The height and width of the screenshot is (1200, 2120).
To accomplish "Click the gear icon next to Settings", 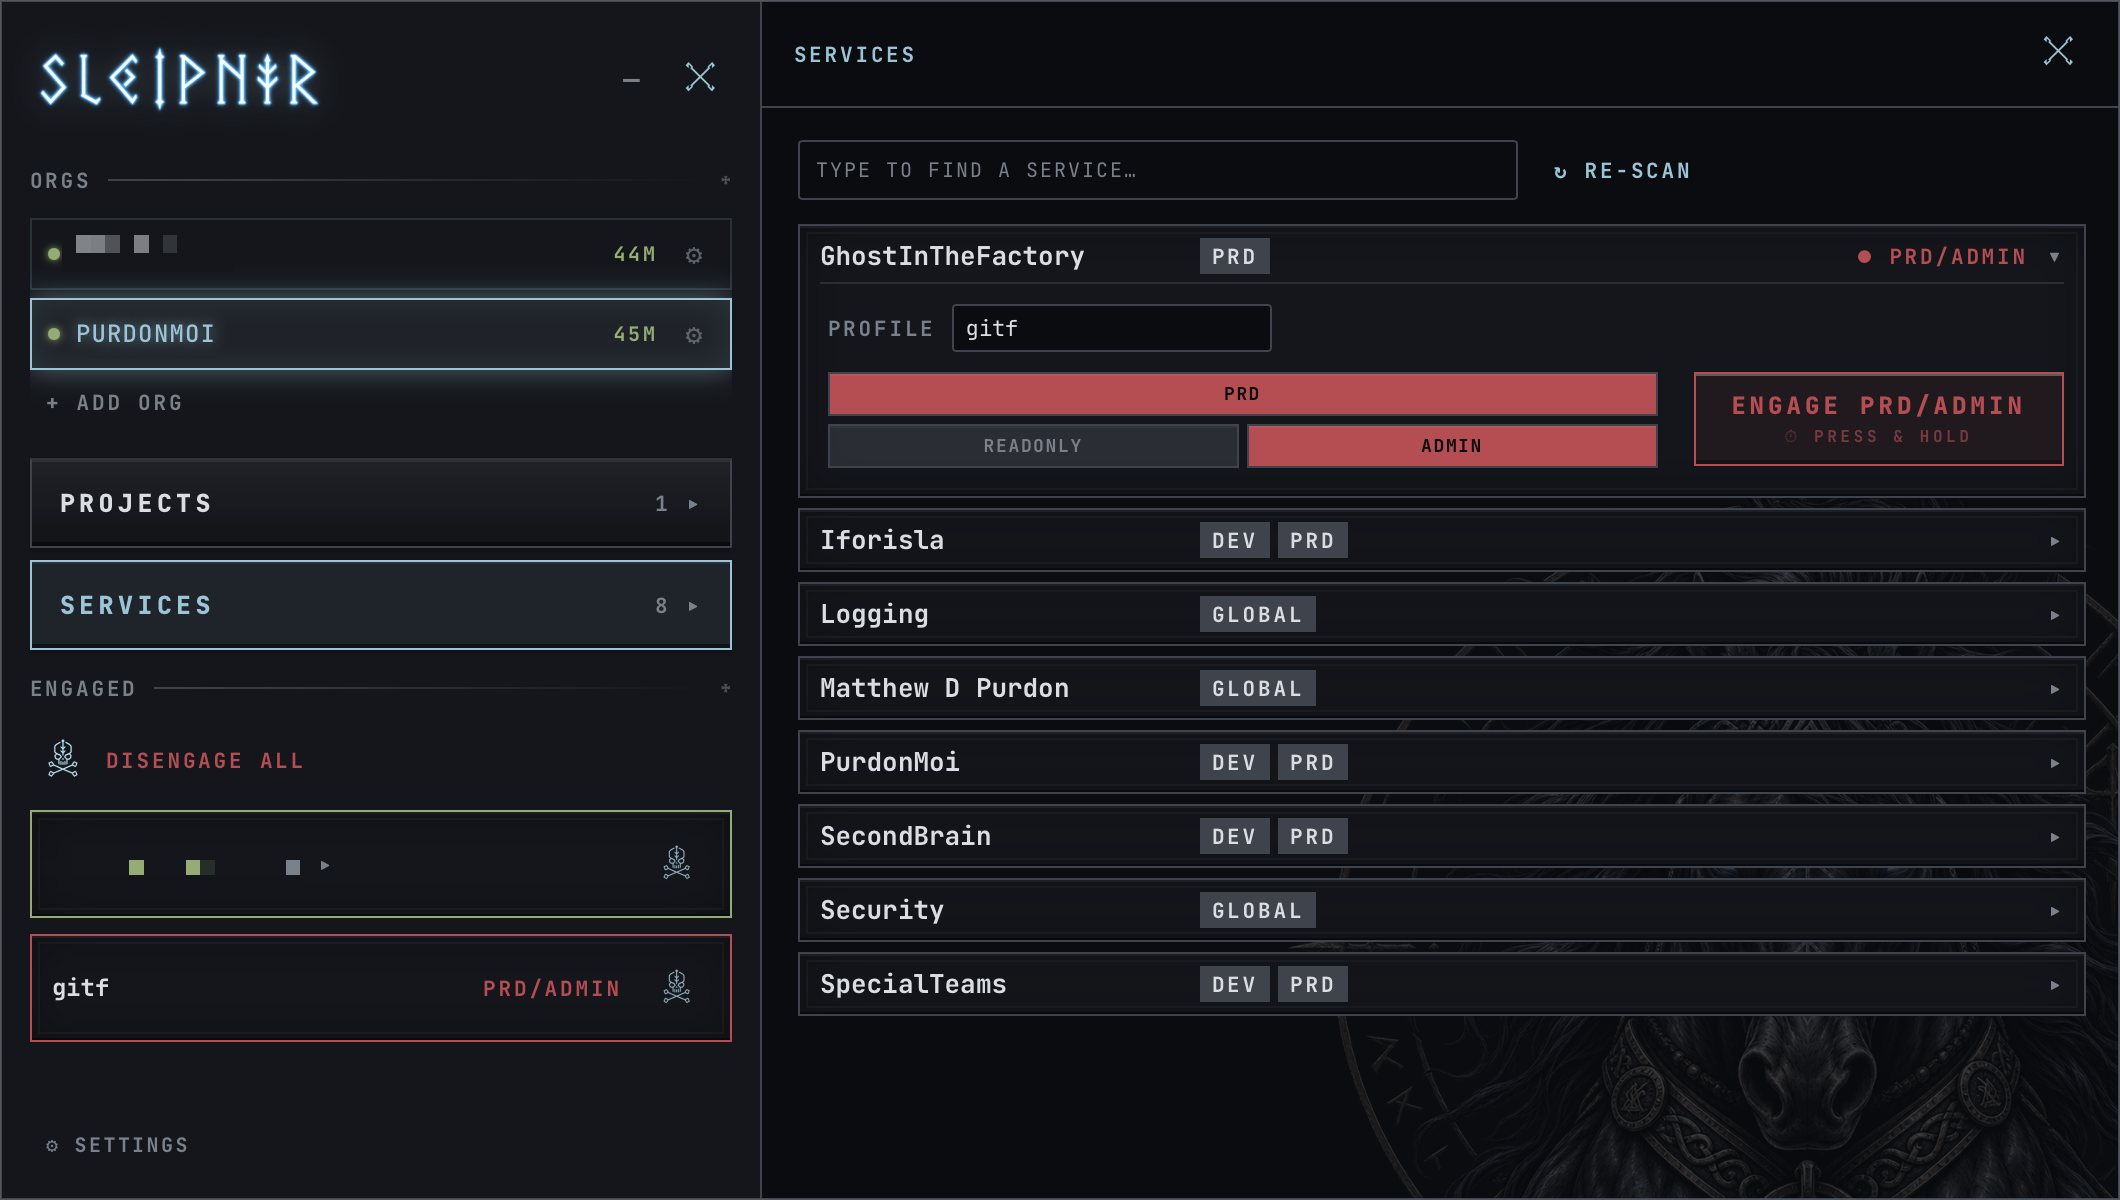I will 52,1146.
